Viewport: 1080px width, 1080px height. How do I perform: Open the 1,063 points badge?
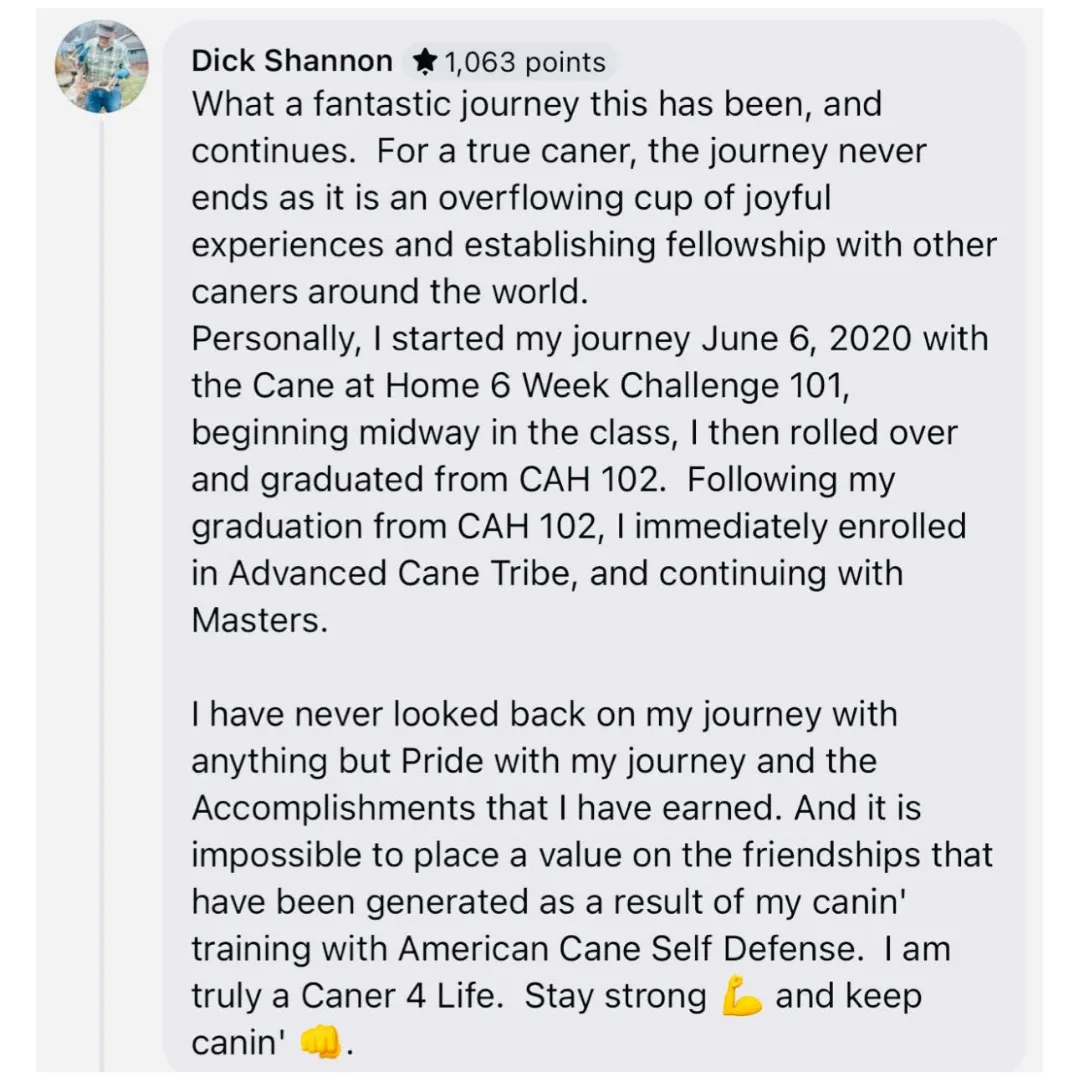pos(509,62)
